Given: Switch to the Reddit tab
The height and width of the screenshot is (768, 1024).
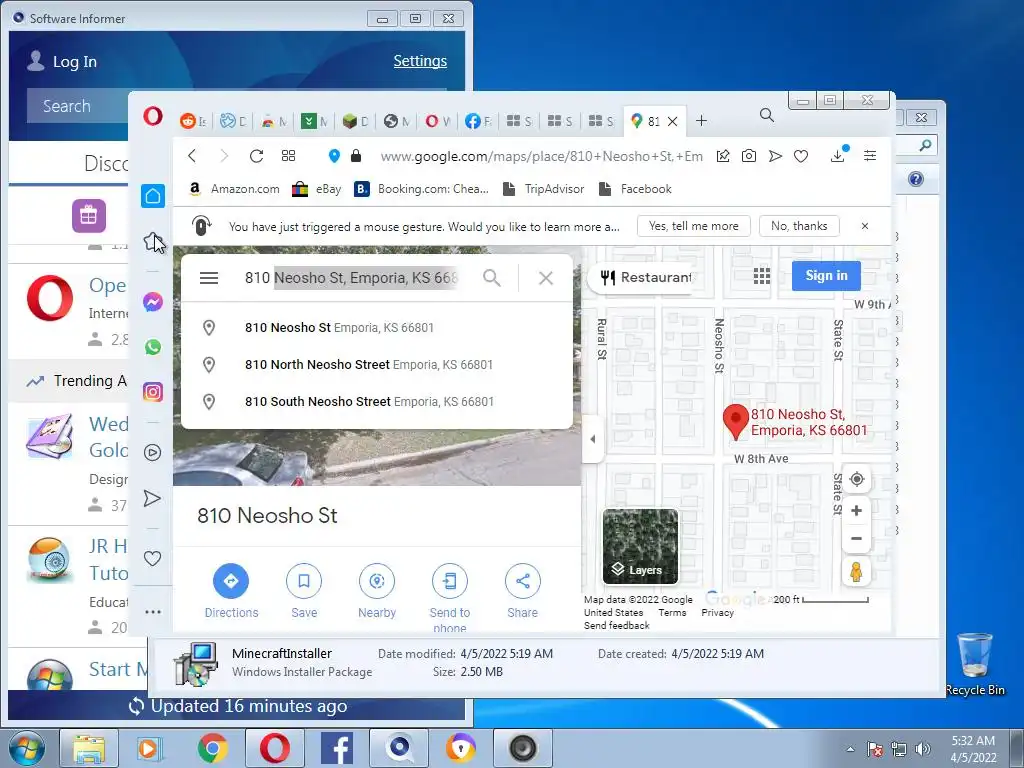Looking at the screenshot, I should click(193, 121).
